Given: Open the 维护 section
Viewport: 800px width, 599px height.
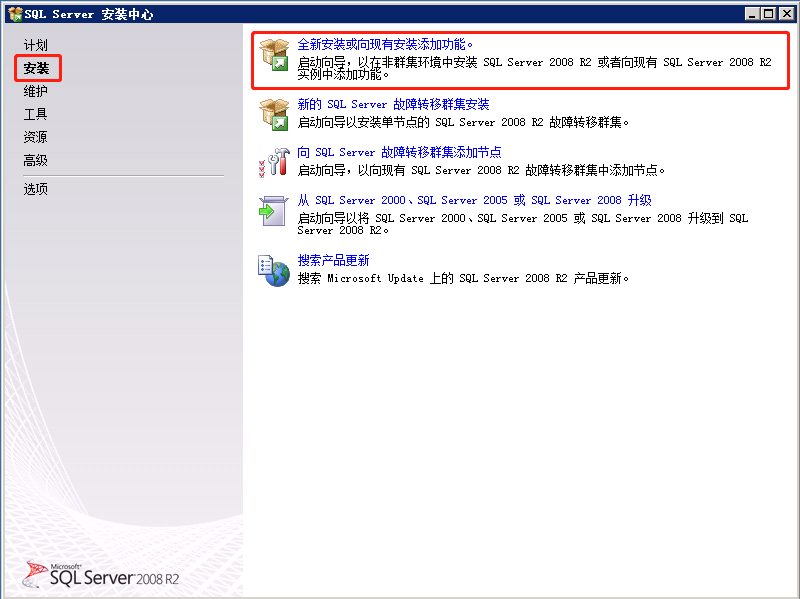Looking at the screenshot, I should coord(34,90).
